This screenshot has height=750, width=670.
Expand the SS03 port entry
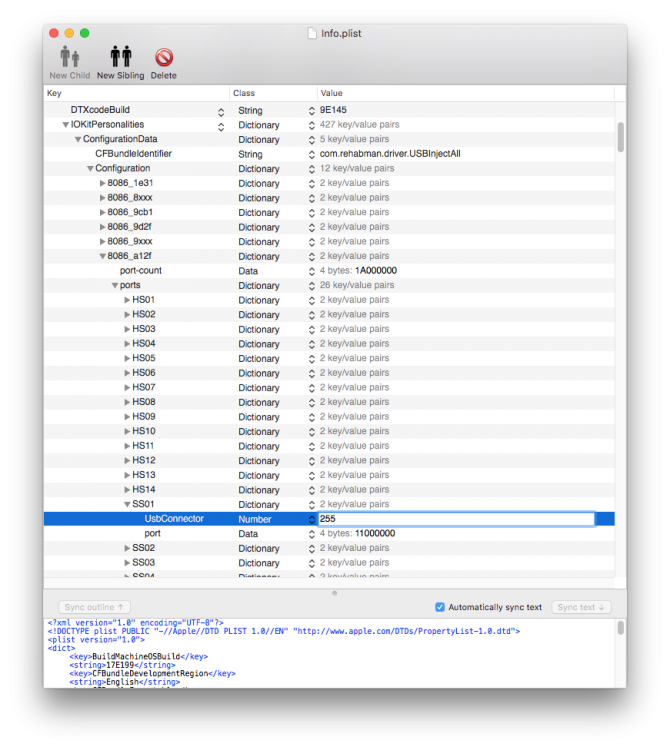[x=127, y=563]
